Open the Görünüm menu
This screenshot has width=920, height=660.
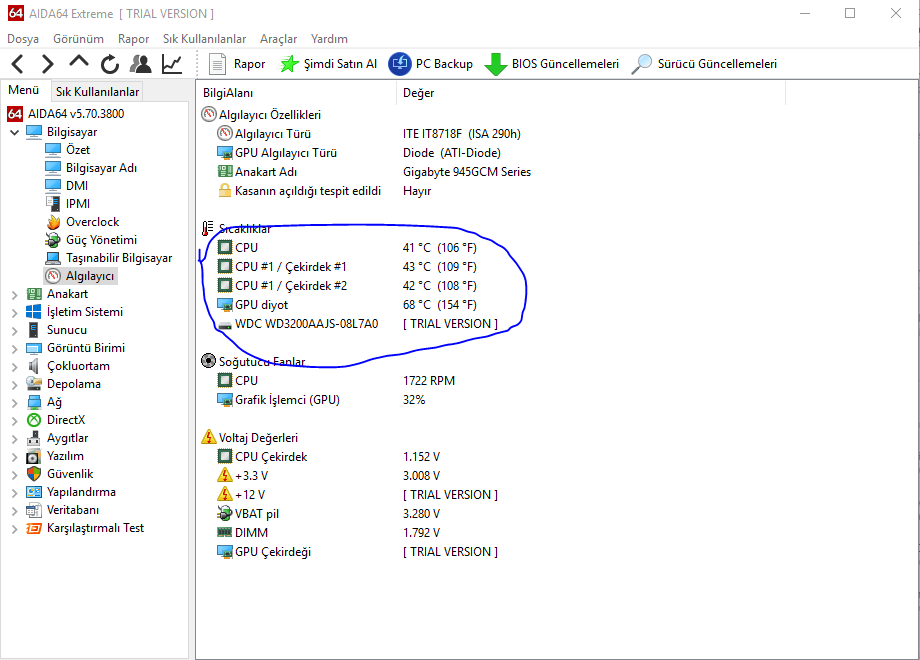(78, 39)
